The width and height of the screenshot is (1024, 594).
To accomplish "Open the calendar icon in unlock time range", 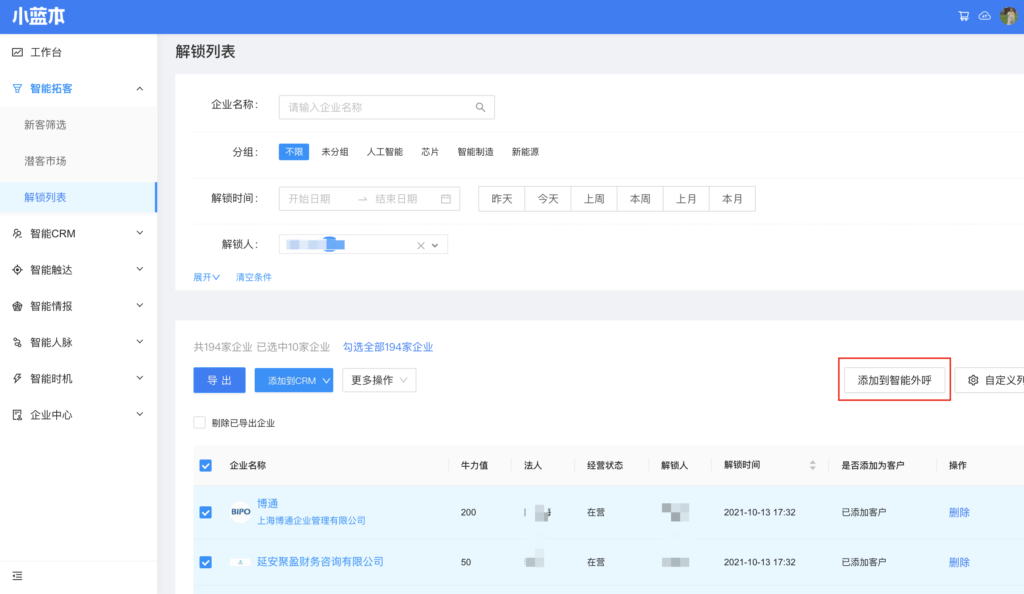I will pos(446,199).
